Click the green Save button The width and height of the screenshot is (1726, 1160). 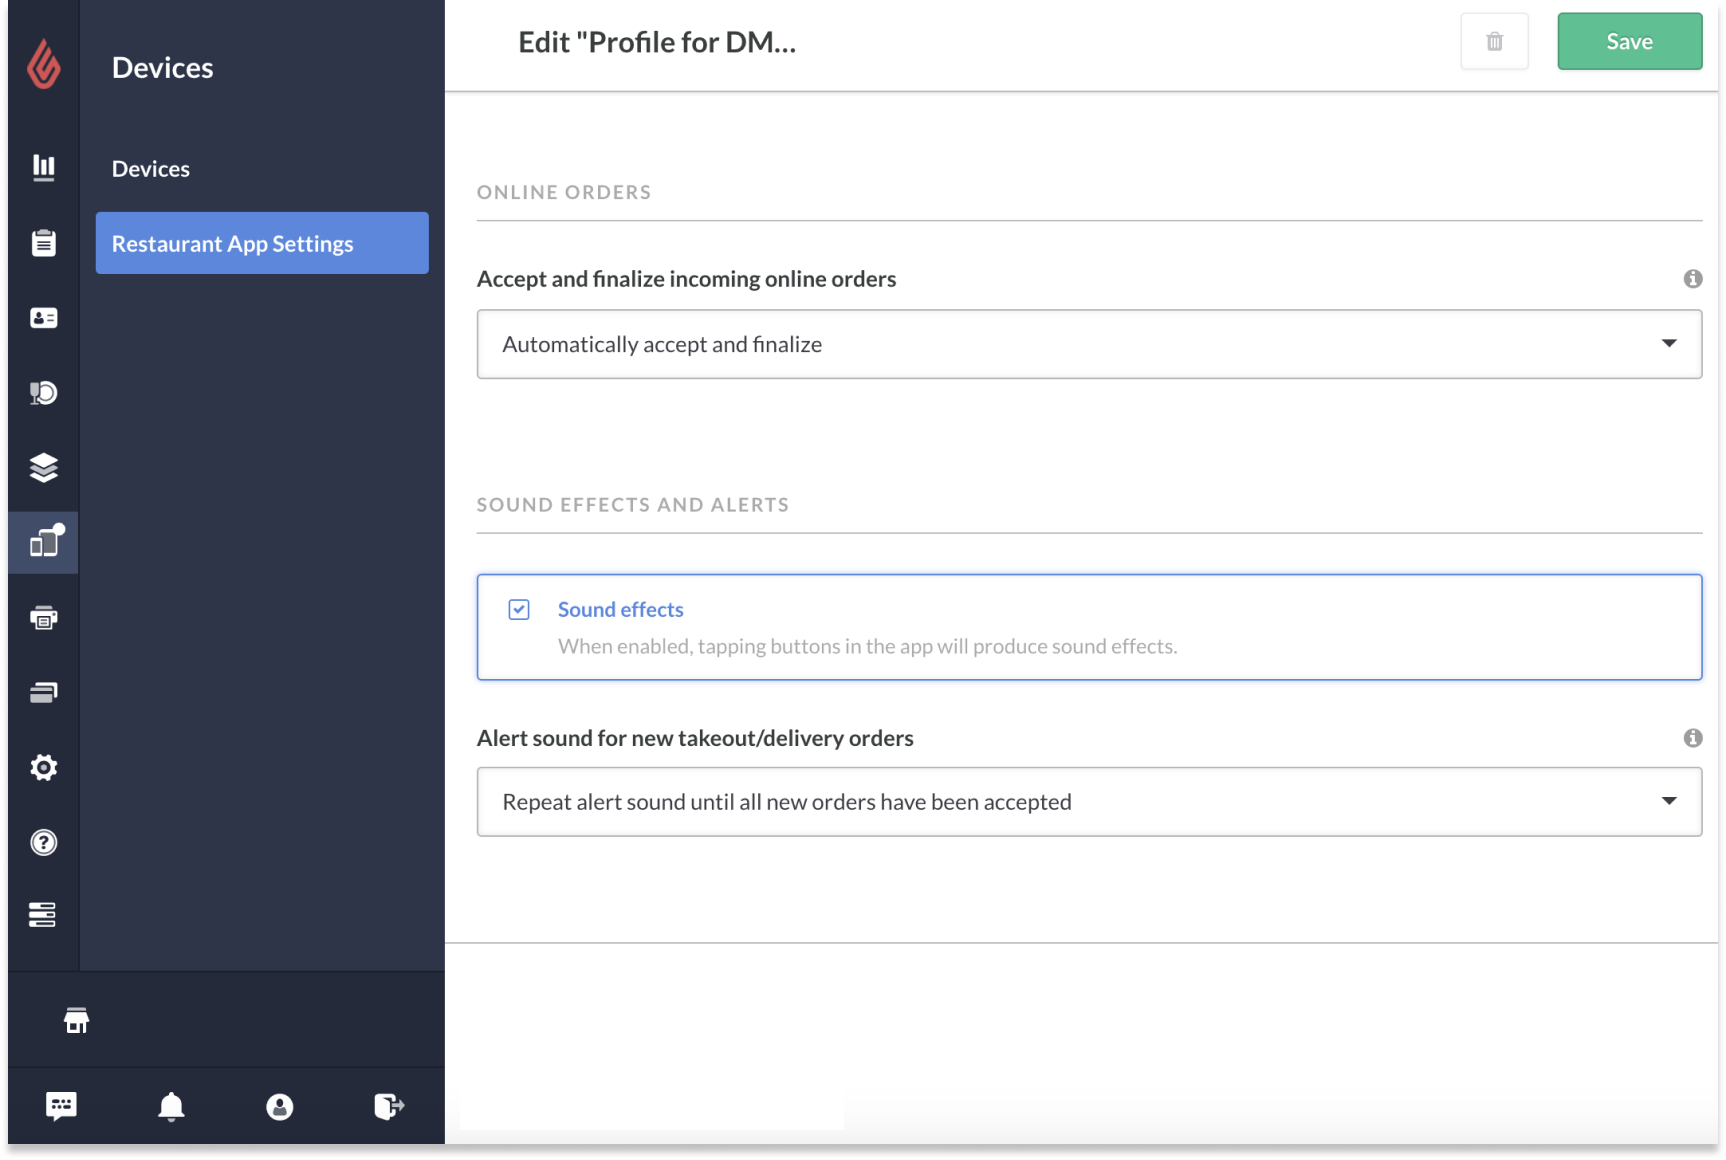1629,42
